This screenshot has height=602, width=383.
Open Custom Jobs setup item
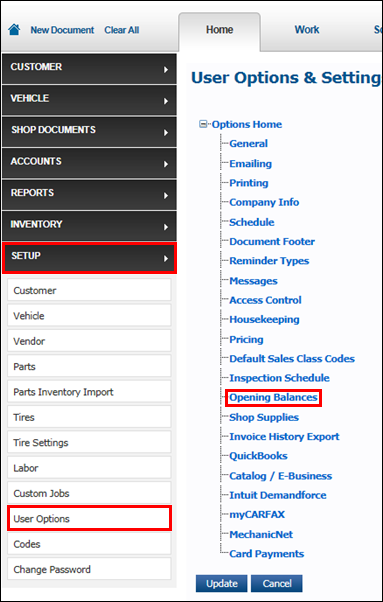point(89,493)
